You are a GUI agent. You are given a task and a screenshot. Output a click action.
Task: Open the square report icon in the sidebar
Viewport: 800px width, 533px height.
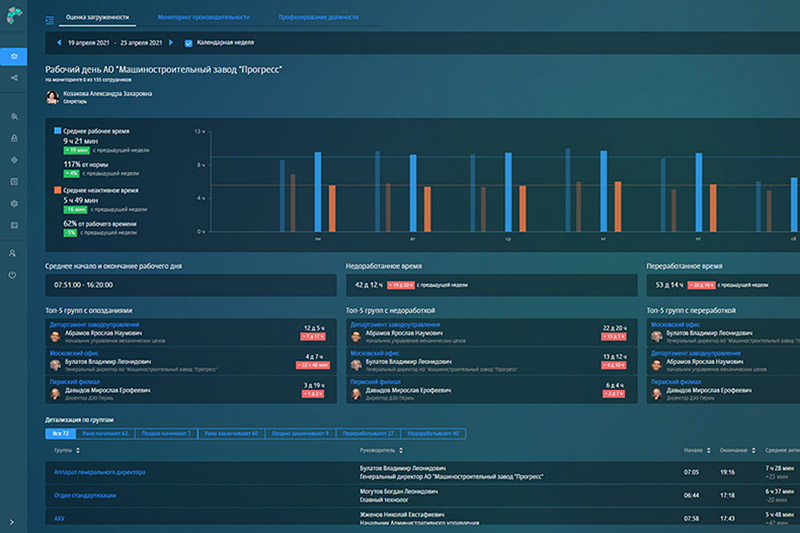pos(14,182)
